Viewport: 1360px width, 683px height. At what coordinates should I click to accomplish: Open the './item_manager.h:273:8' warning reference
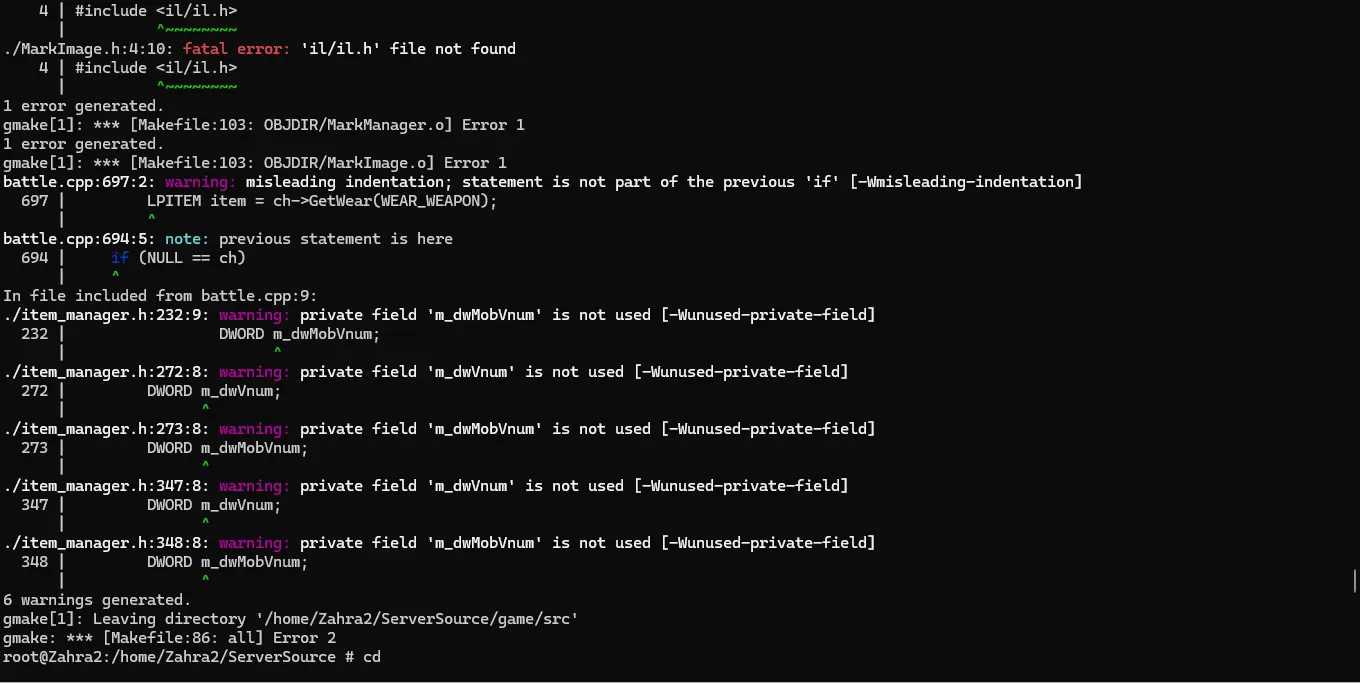[x=106, y=429]
